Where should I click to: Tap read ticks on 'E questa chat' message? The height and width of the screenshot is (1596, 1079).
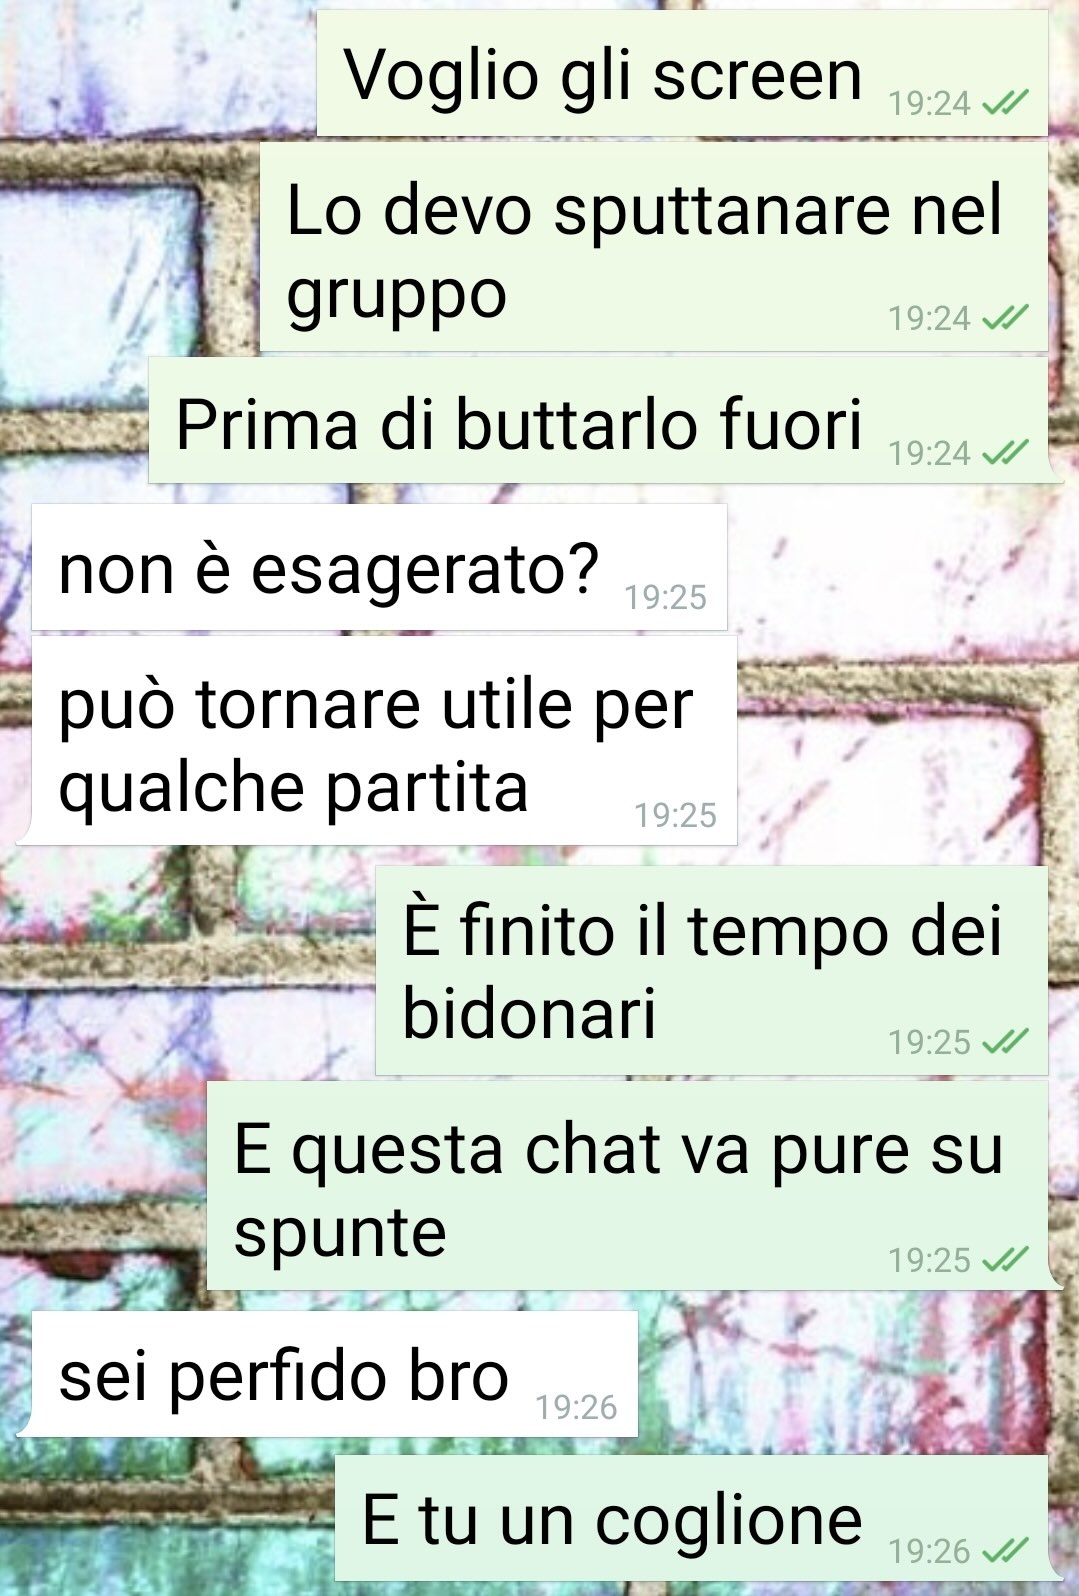(1005, 1259)
